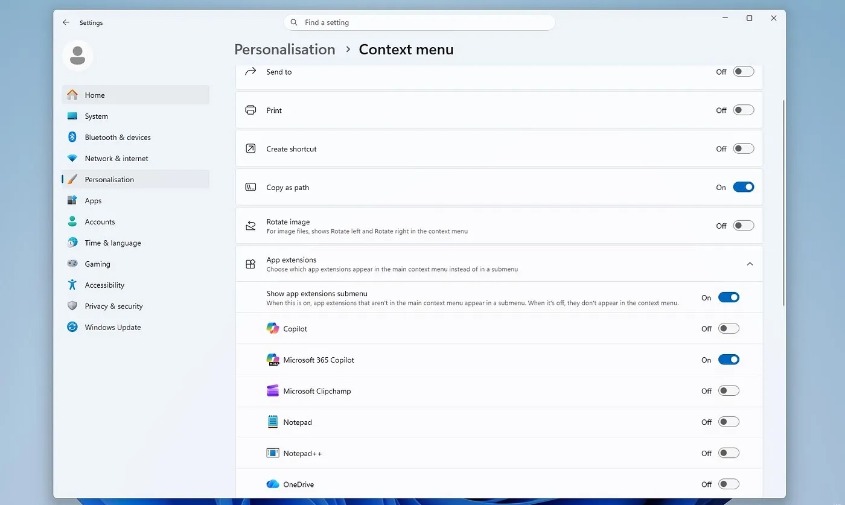Turn off the Copy as path toggle
Image resolution: width=845 pixels, height=505 pixels.
coord(743,187)
